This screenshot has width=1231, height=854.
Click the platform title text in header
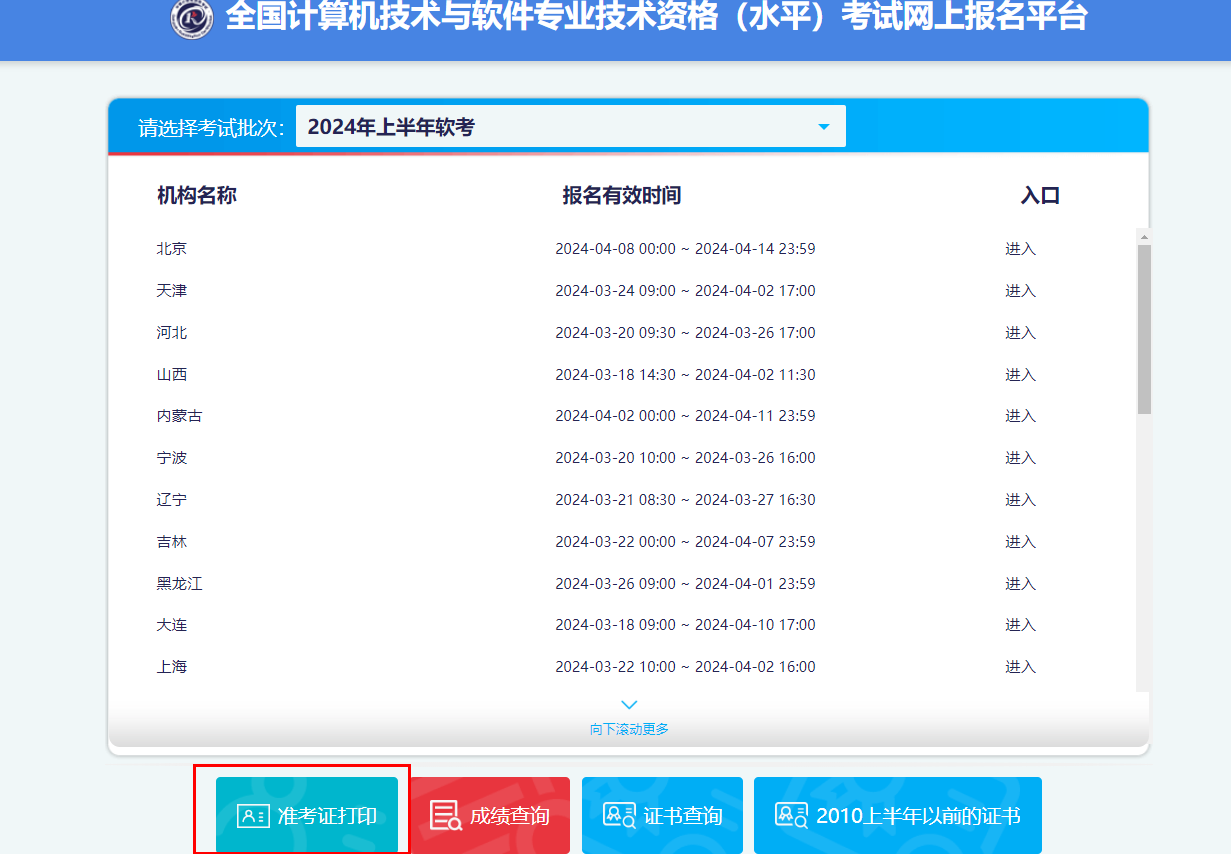(656, 16)
